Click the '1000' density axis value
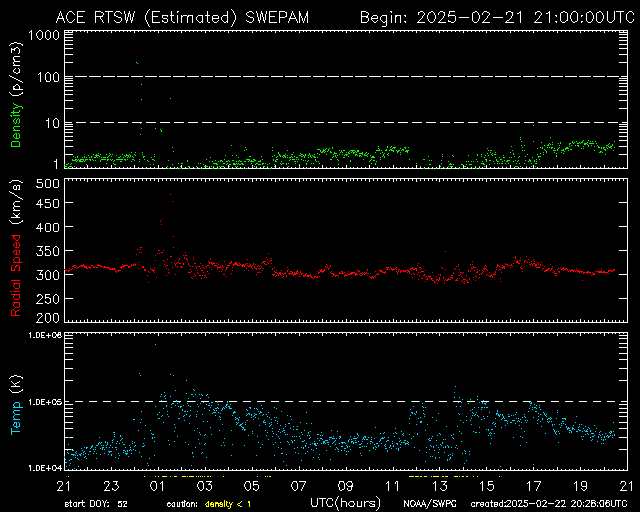The height and width of the screenshot is (512, 640). [44, 36]
